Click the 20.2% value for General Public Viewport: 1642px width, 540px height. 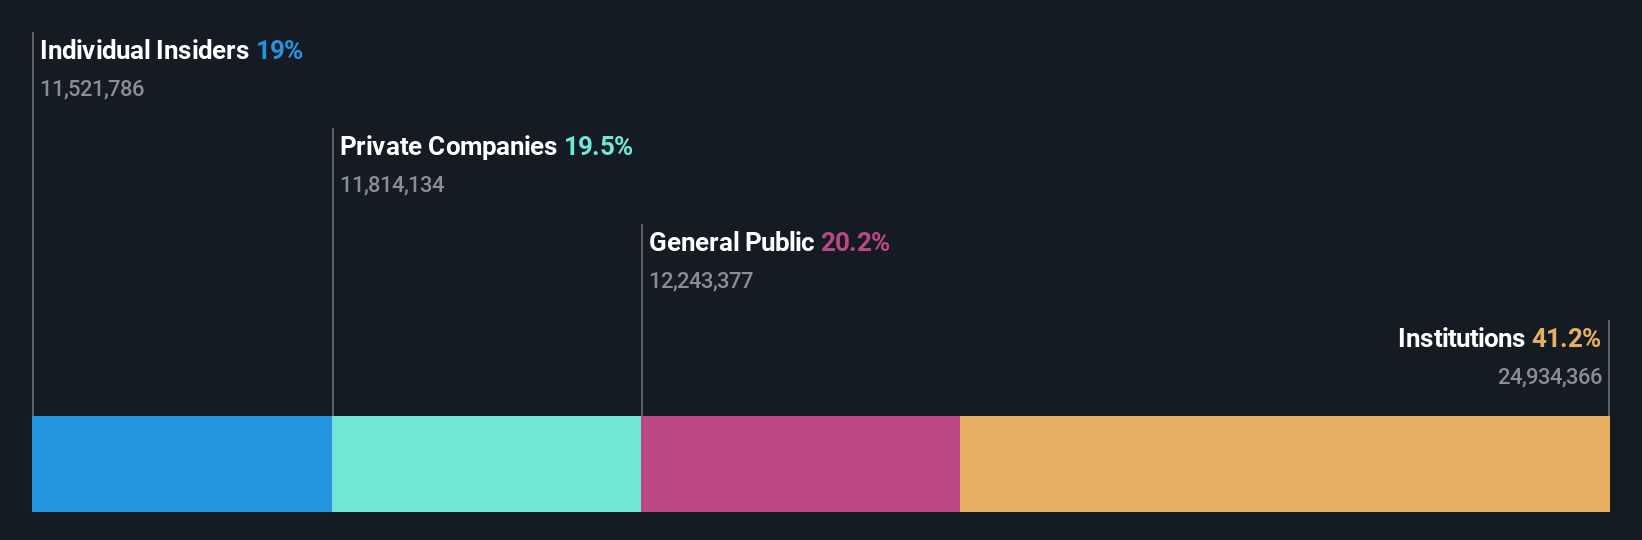point(855,242)
